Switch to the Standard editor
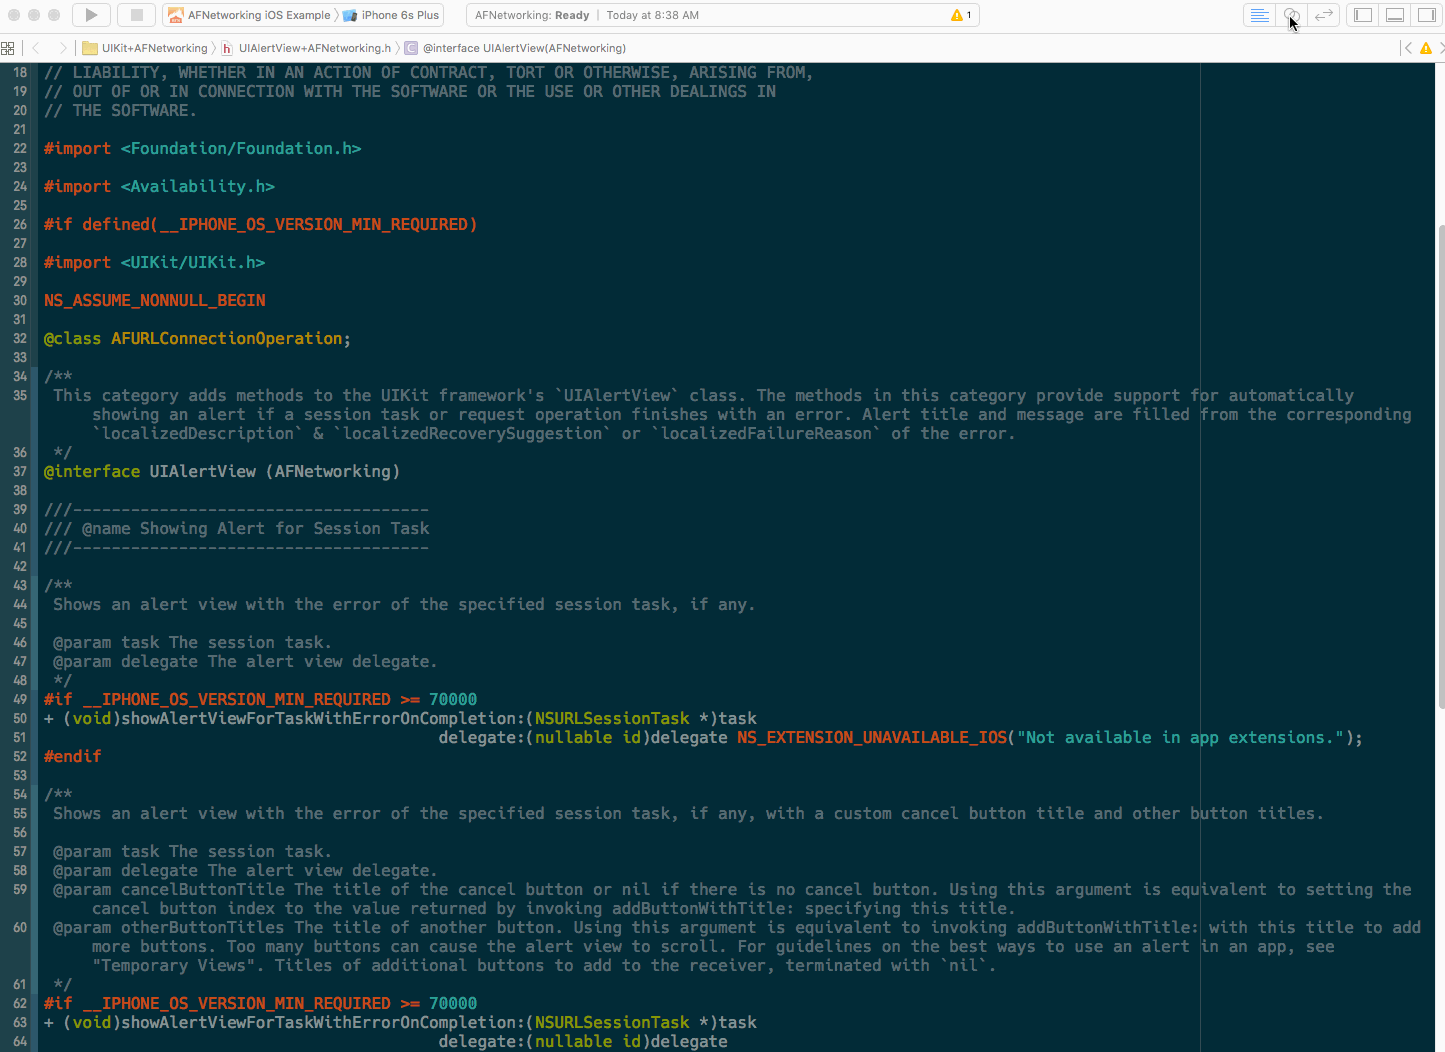 coord(1259,15)
